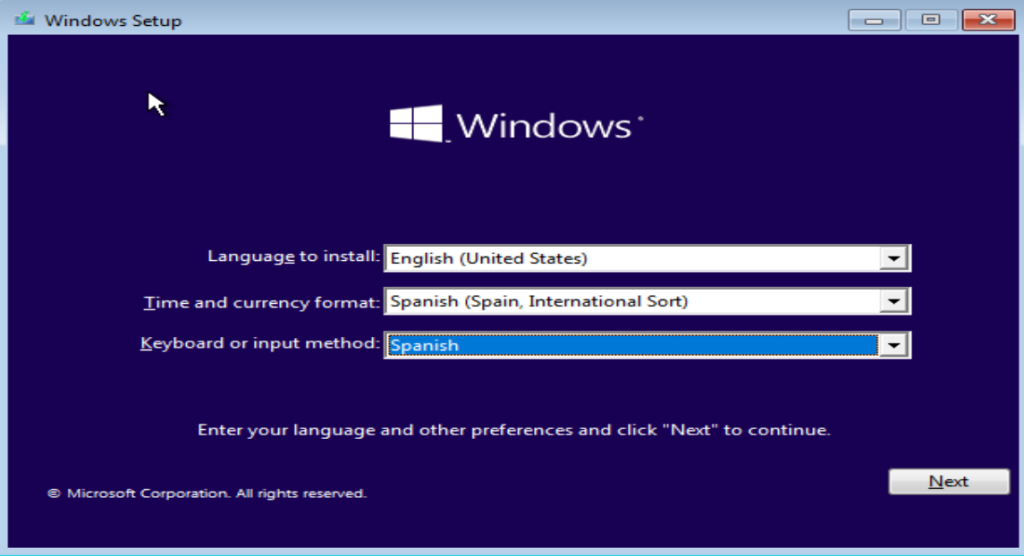
Task: Click the 'Time and currency format:' label
Action: pyautogui.click(x=261, y=303)
